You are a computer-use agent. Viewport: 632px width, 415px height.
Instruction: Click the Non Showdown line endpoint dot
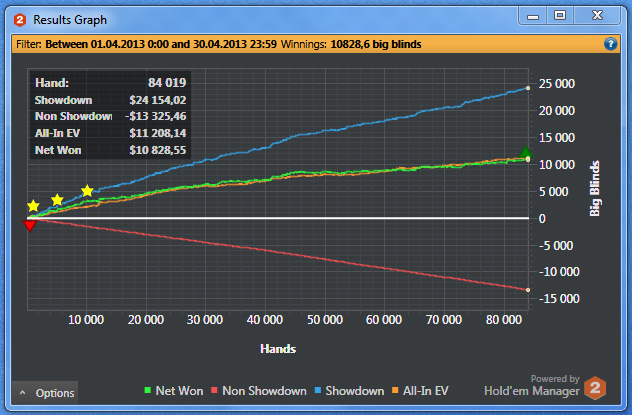(528, 290)
